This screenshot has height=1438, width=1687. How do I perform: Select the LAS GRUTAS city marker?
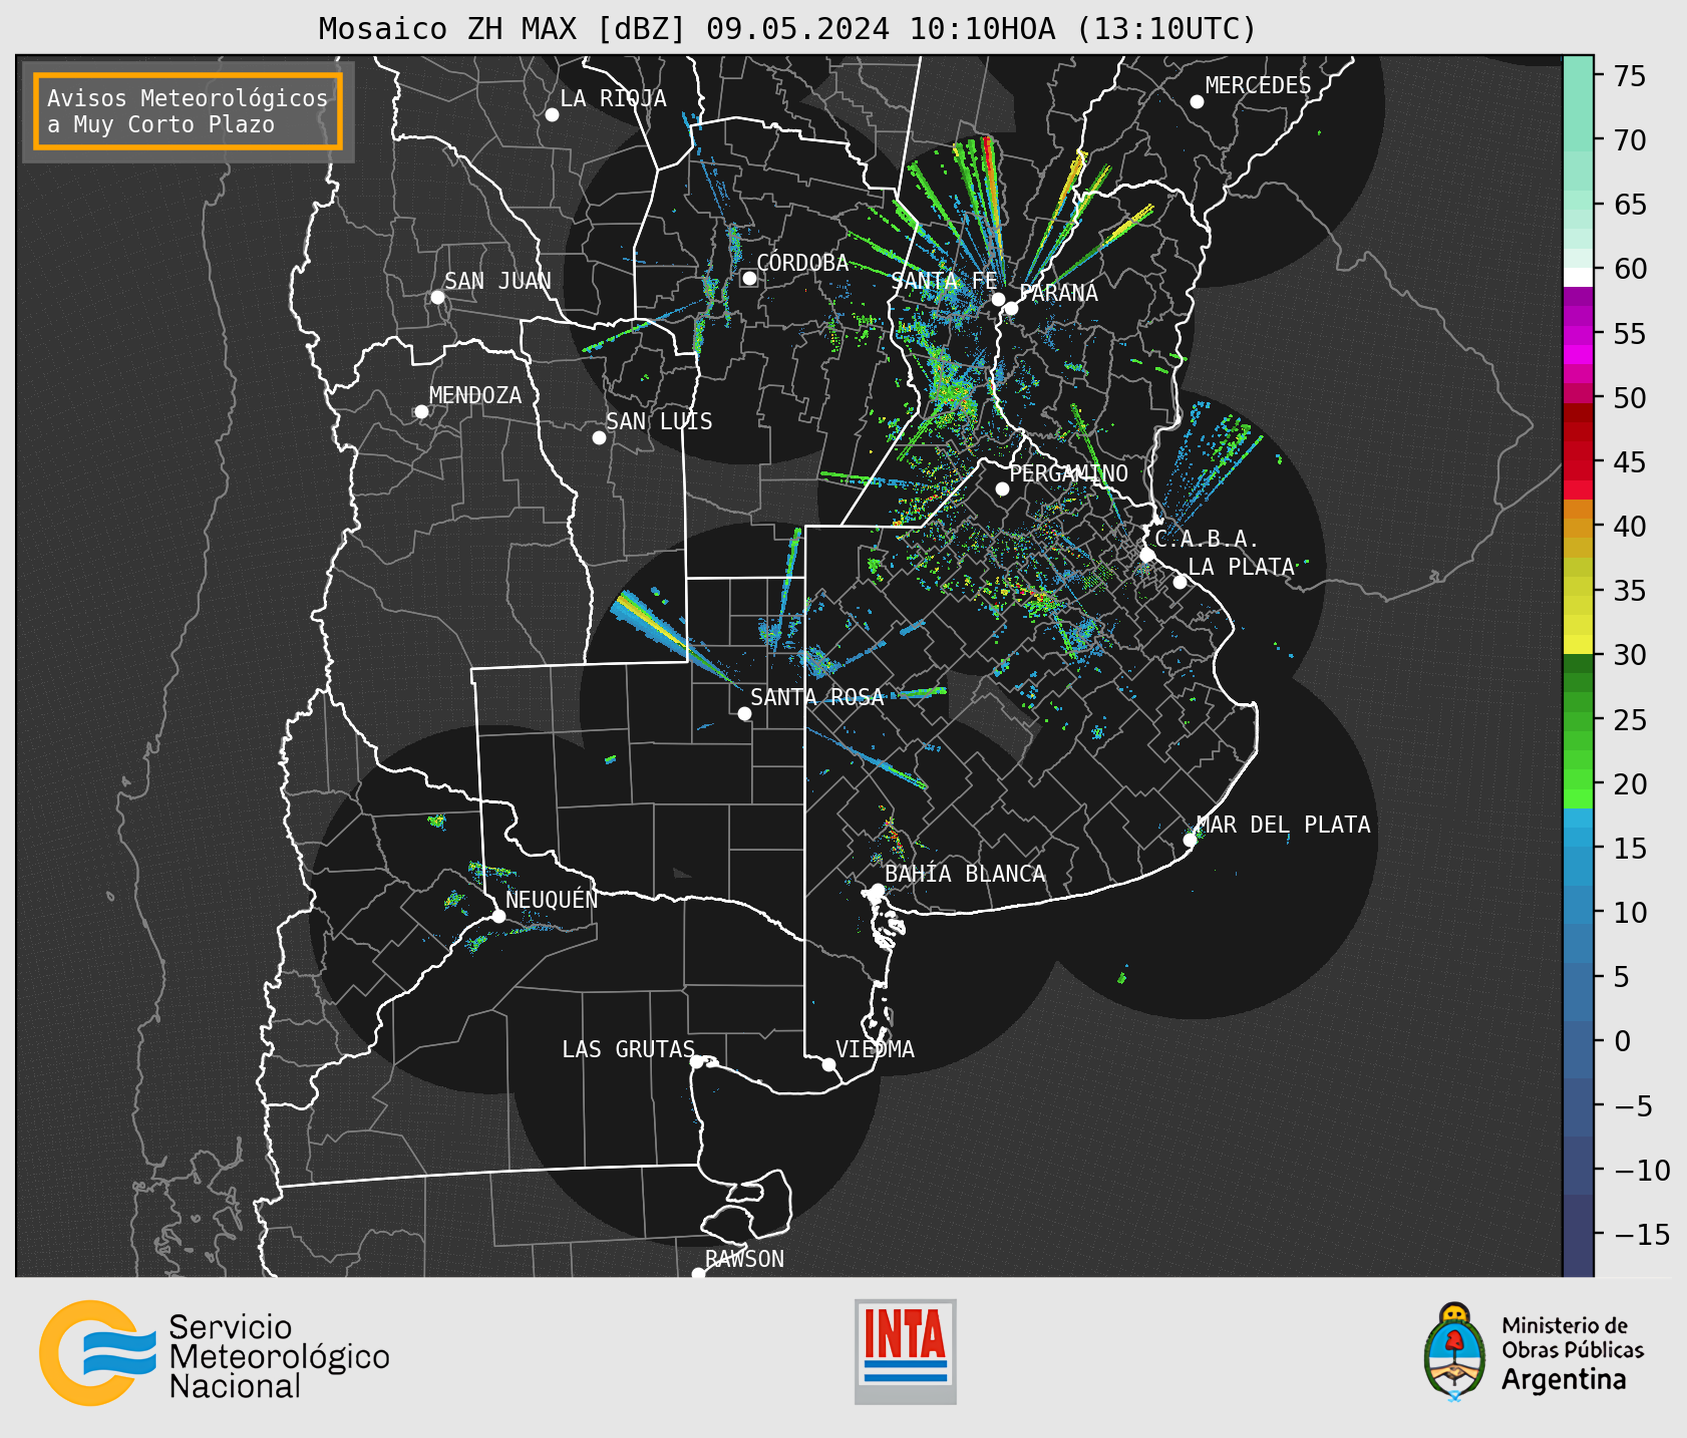(x=697, y=1062)
